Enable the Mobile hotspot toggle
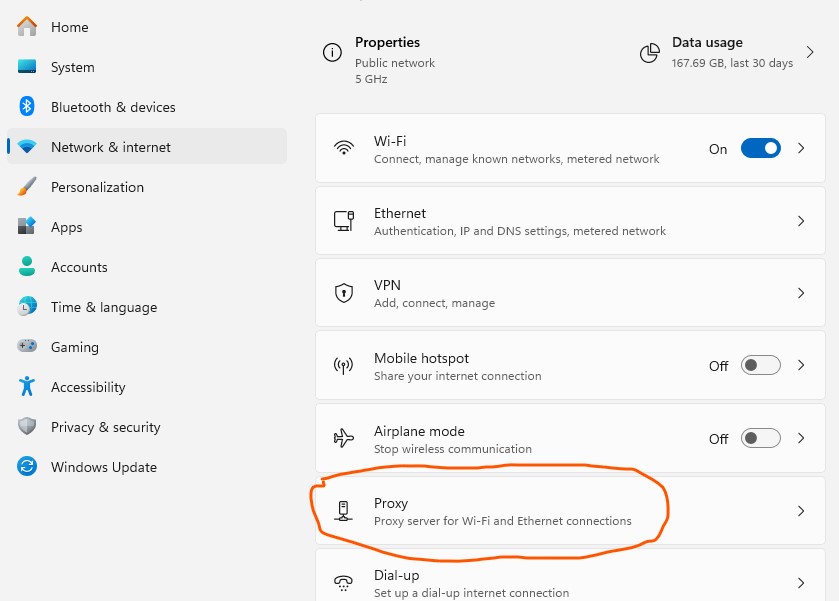The image size is (839, 601). [x=760, y=366]
